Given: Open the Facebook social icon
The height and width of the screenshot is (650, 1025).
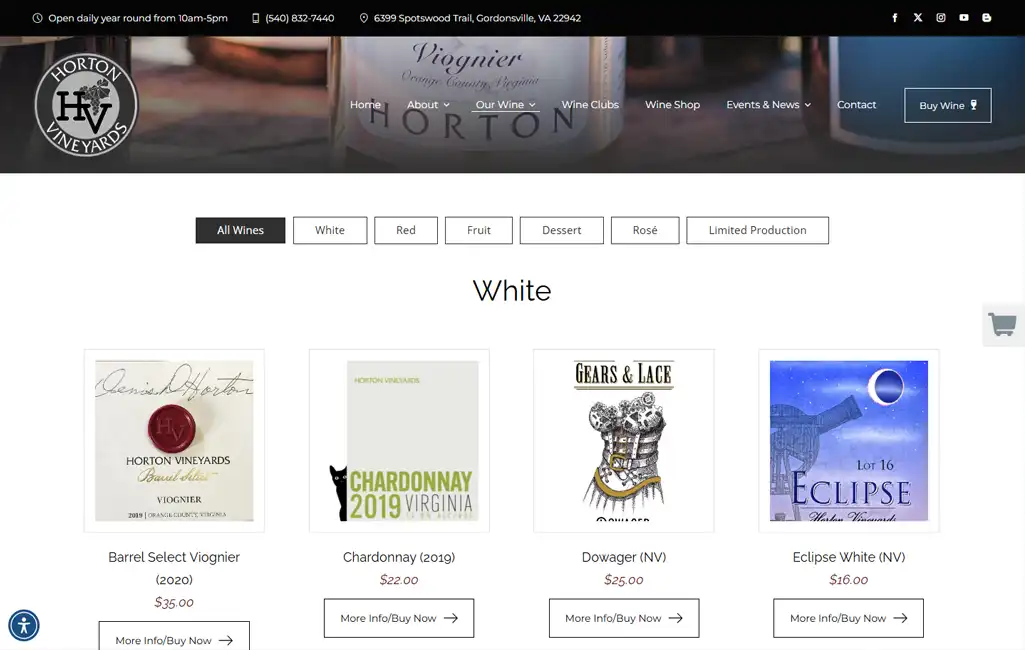Looking at the screenshot, I should pos(895,18).
